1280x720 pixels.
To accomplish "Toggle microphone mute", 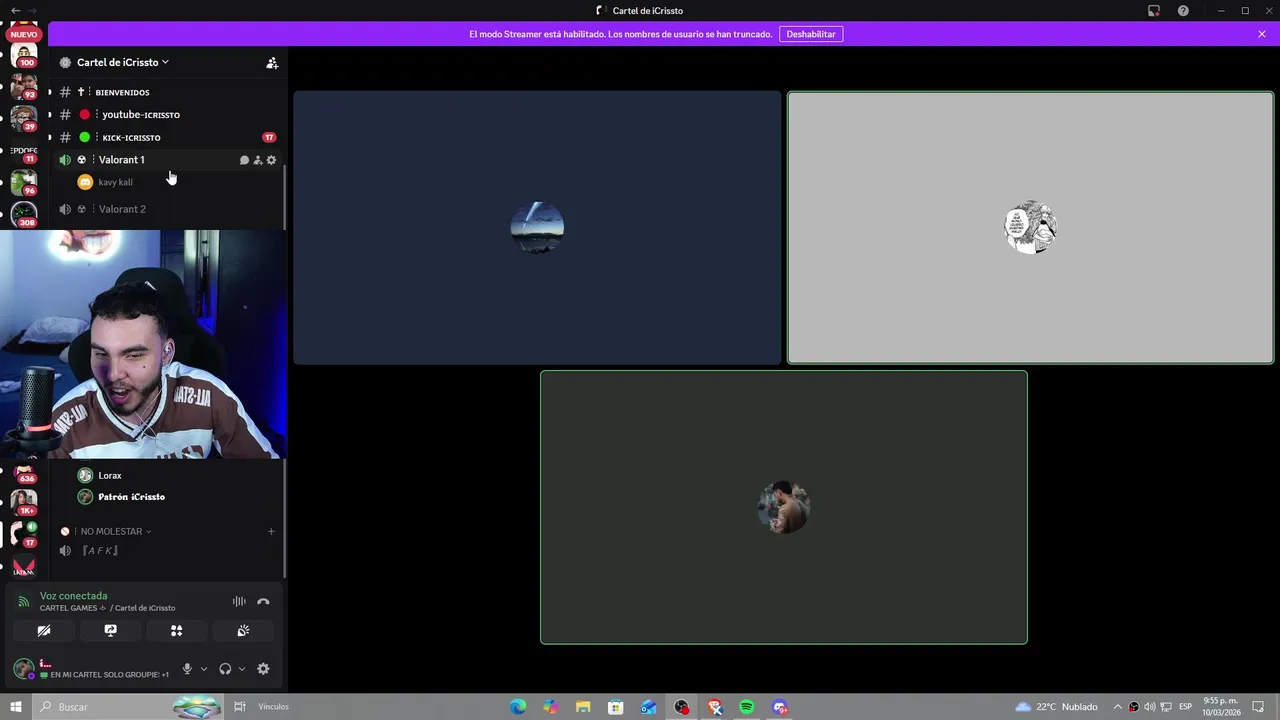I will tap(187, 669).
